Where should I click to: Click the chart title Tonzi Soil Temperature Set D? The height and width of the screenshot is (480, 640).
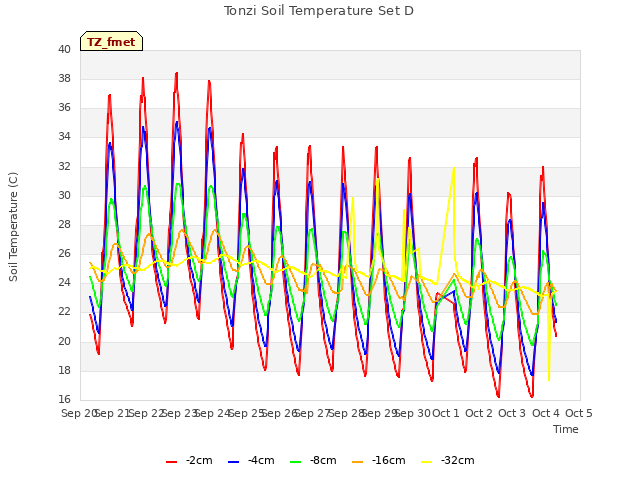point(319,11)
